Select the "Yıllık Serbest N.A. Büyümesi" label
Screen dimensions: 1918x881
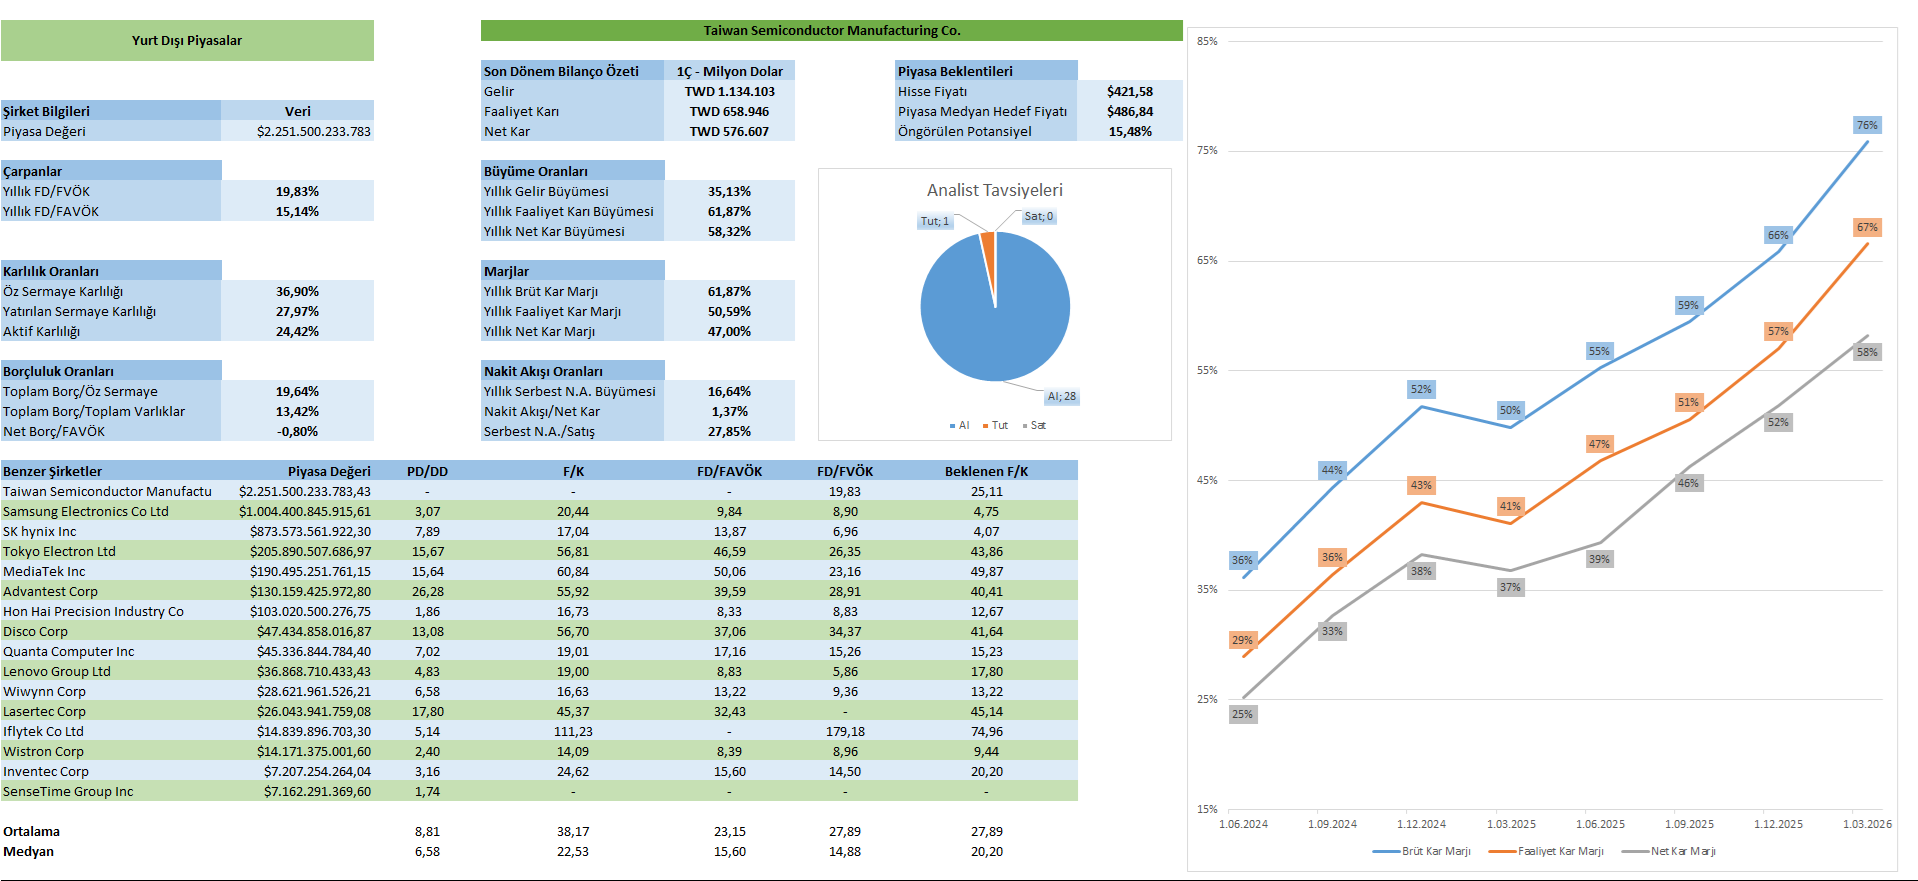click(570, 391)
